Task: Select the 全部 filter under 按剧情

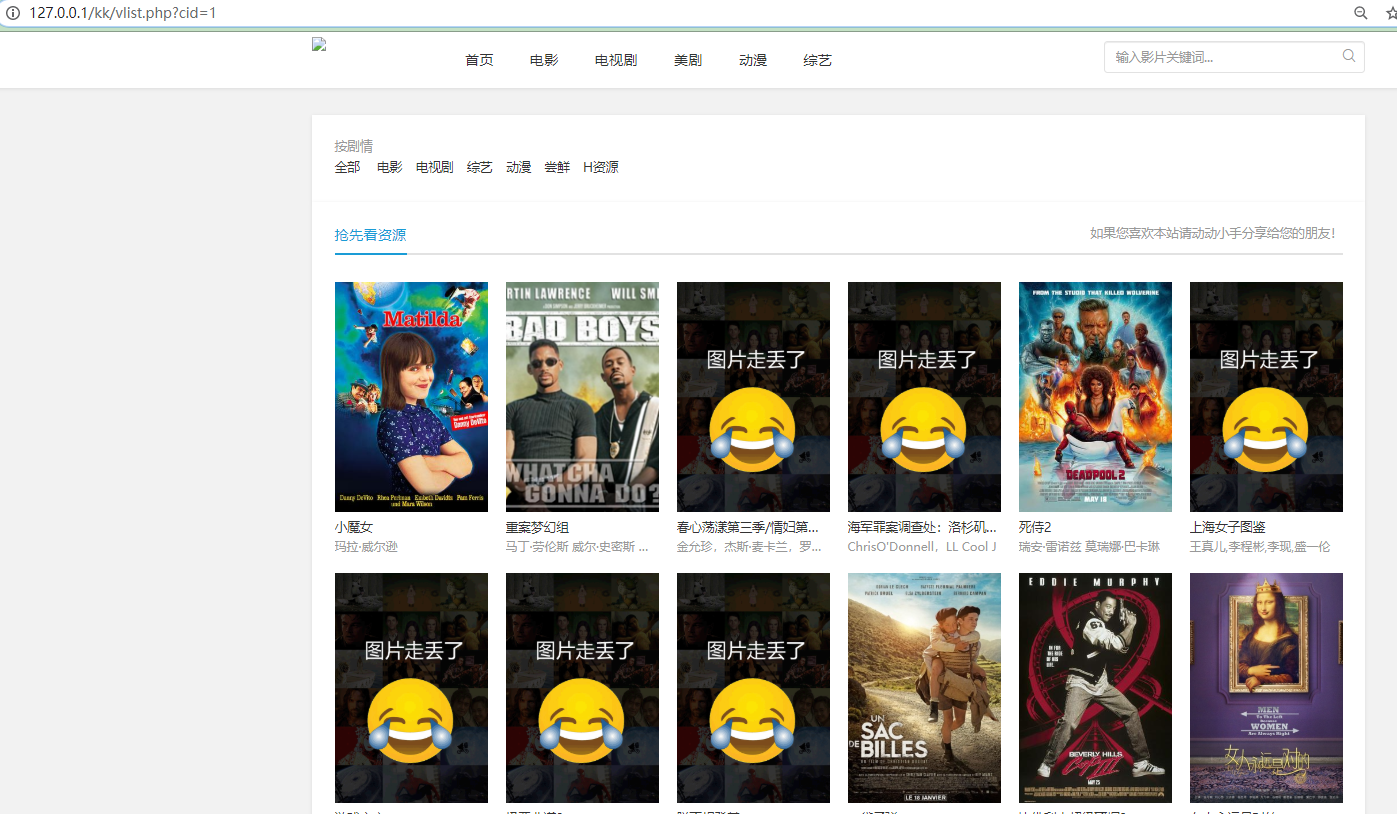Action: [x=347, y=167]
